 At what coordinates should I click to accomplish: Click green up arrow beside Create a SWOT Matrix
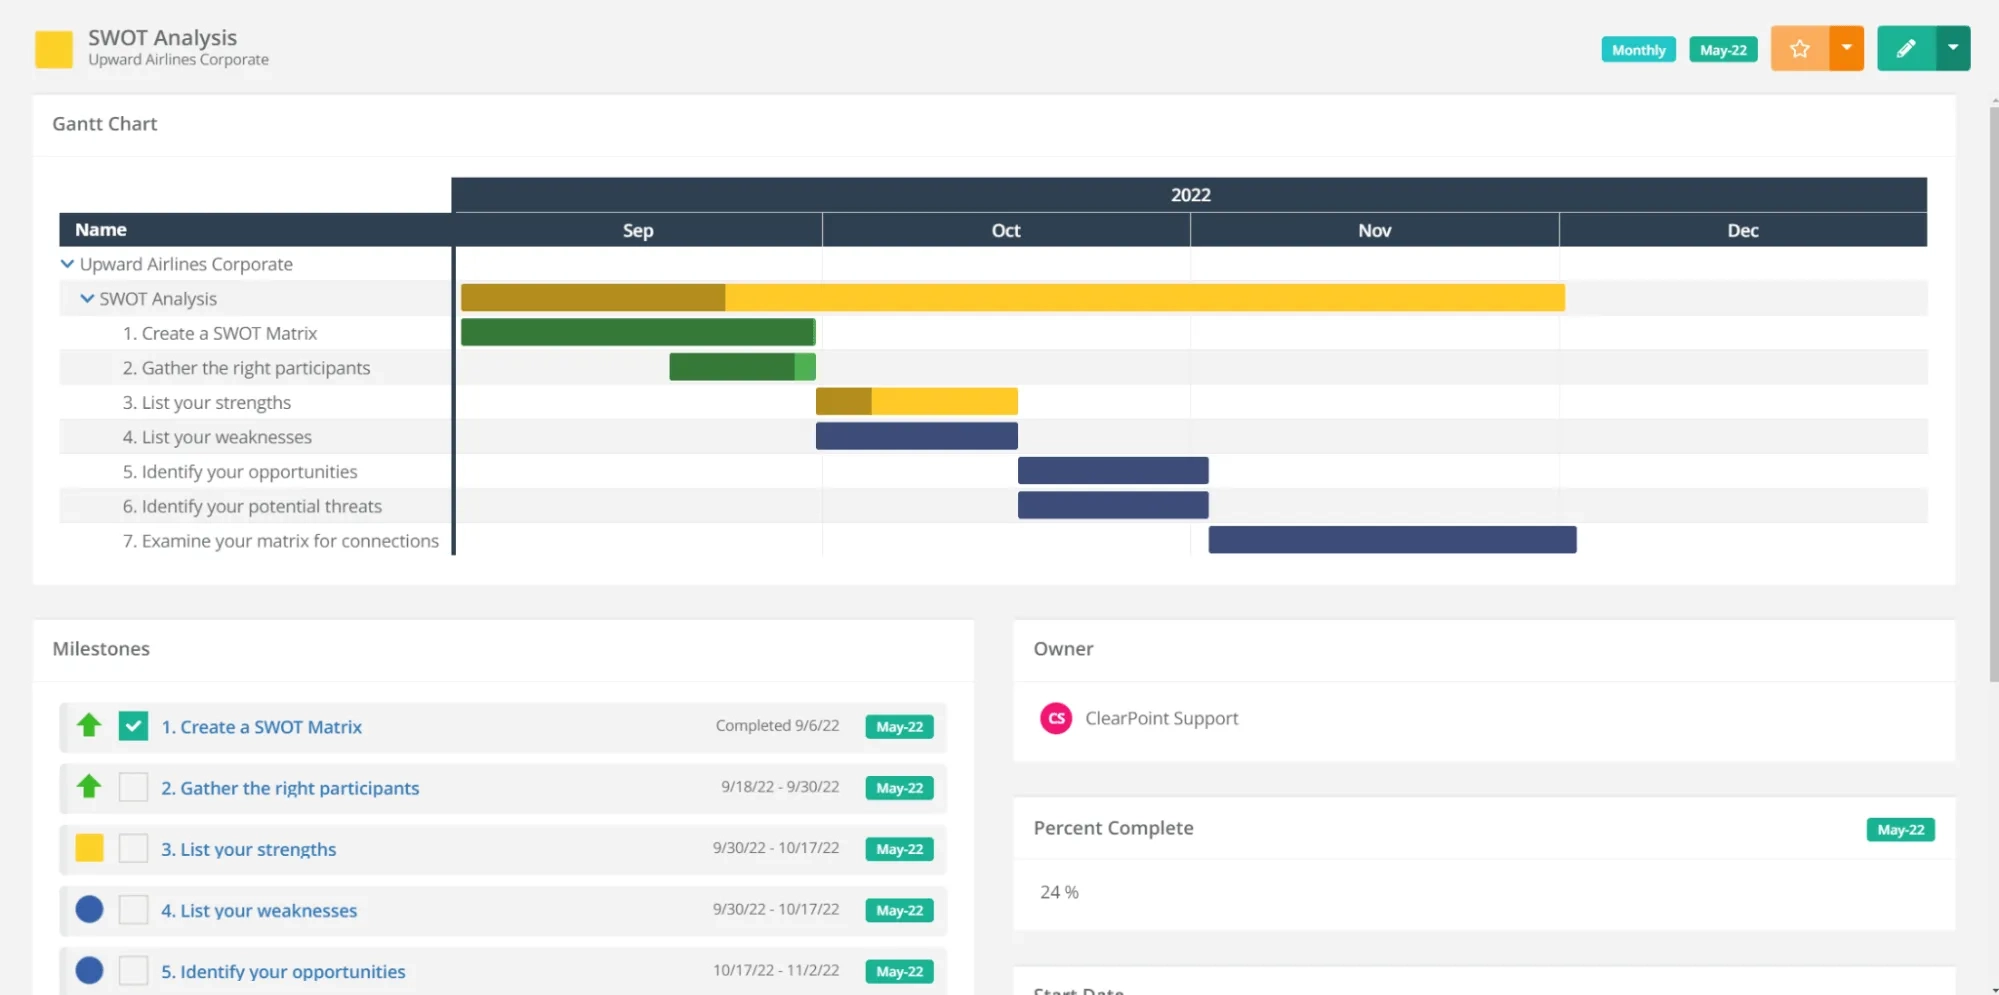[89, 726]
